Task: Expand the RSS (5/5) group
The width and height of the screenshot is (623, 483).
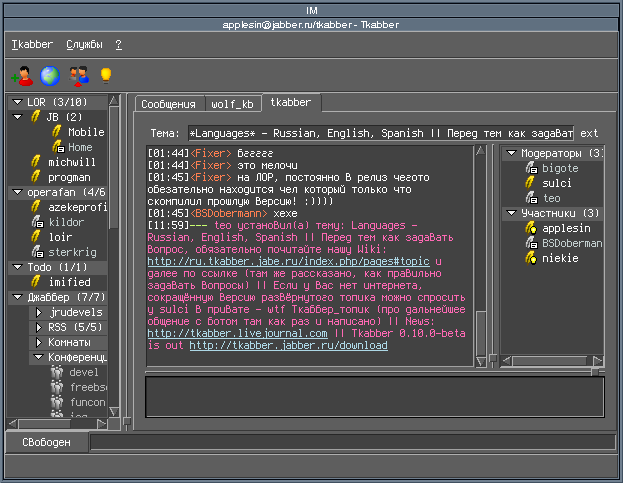Action: tap(39, 327)
